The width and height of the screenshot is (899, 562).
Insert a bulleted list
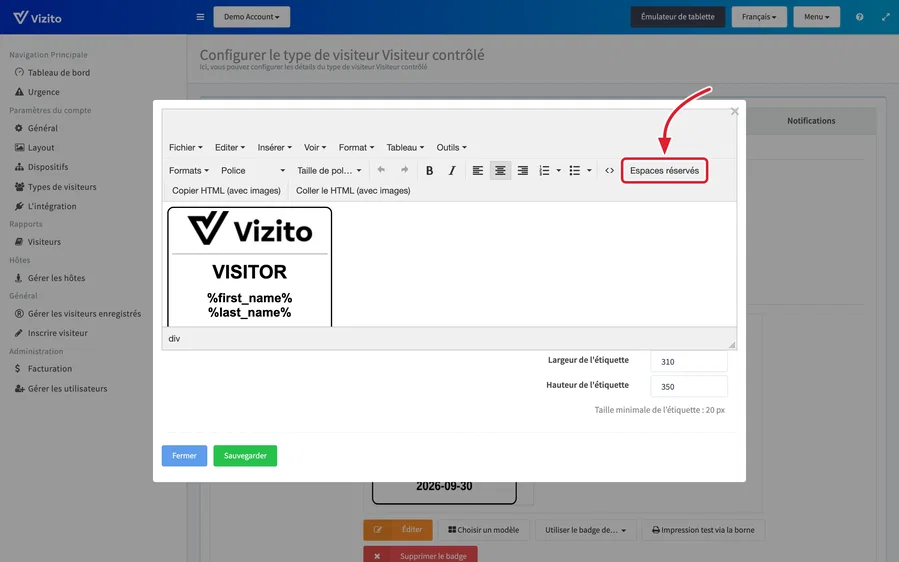(574, 170)
